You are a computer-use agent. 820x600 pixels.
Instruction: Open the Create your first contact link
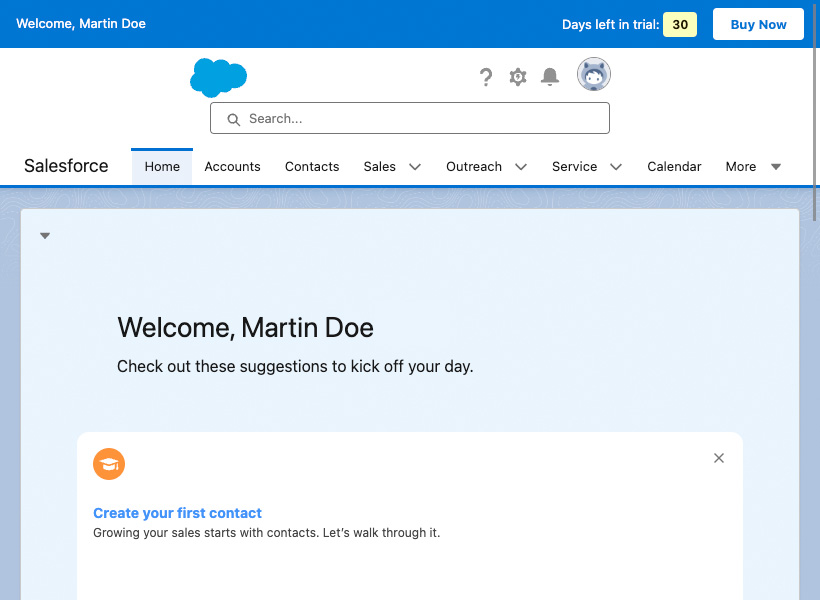pyautogui.click(x=177, y=513)
